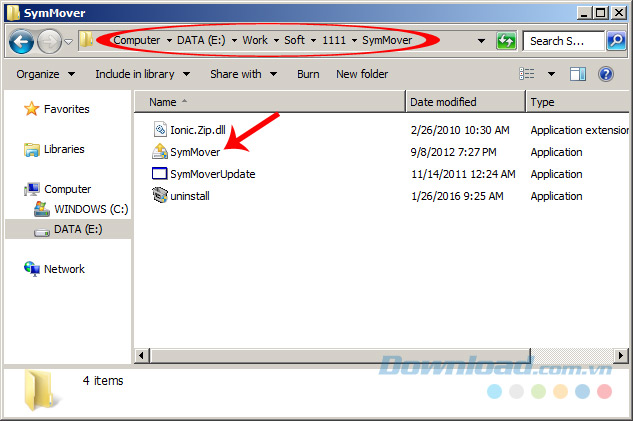Open the address bar history dropdown arrow

point(481,41)
